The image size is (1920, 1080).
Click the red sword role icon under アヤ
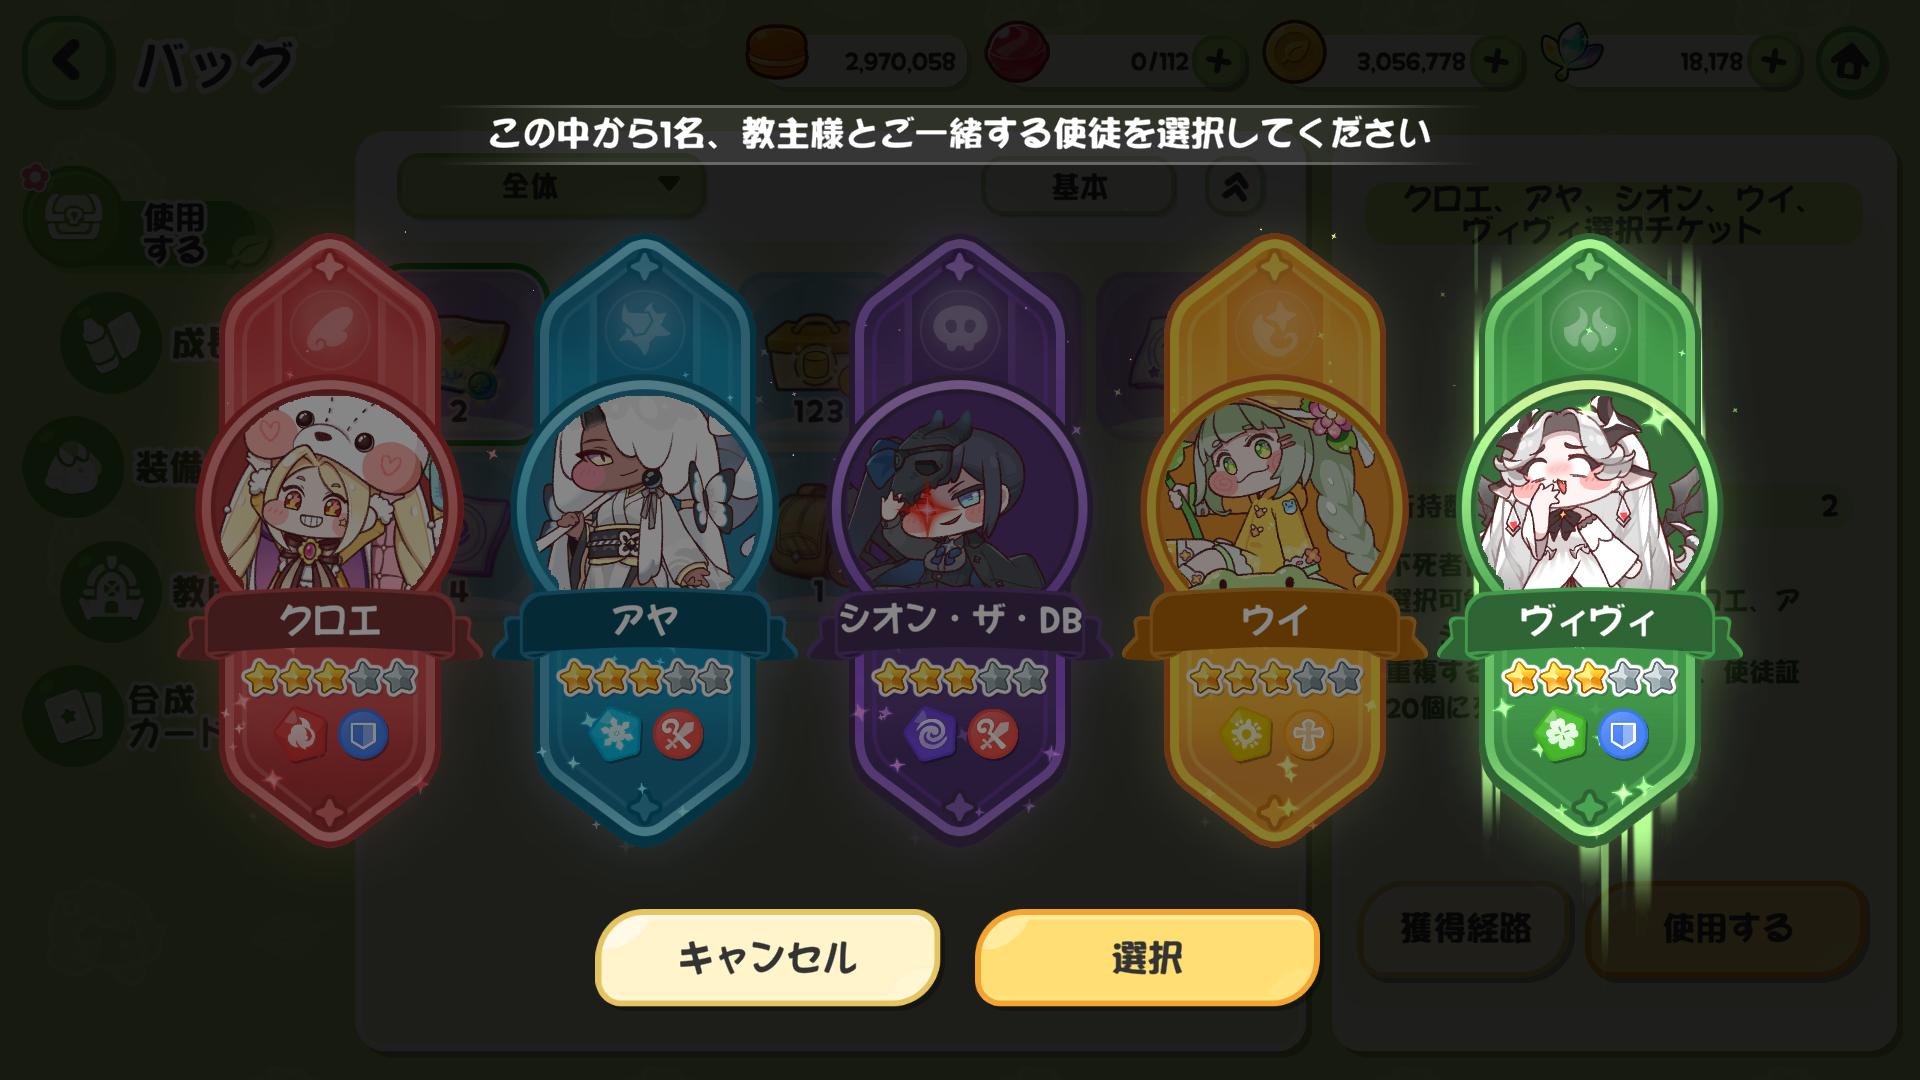point(678,735)
